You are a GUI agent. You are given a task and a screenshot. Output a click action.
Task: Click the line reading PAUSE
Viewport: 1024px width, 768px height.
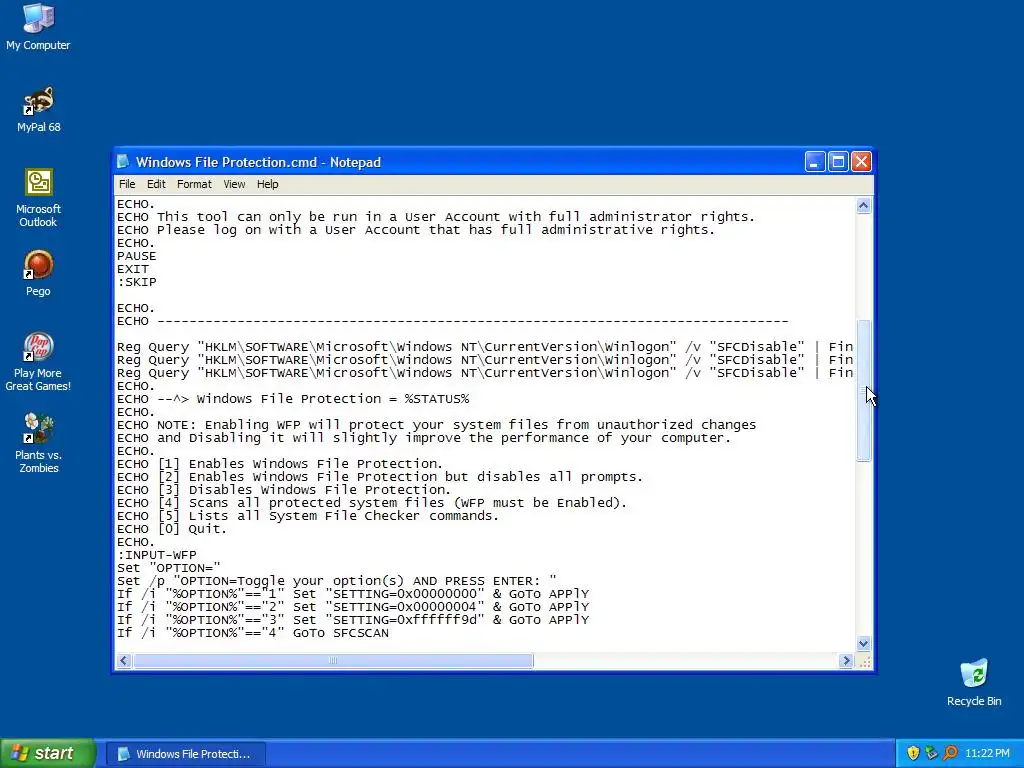click(x=136, y=256)
